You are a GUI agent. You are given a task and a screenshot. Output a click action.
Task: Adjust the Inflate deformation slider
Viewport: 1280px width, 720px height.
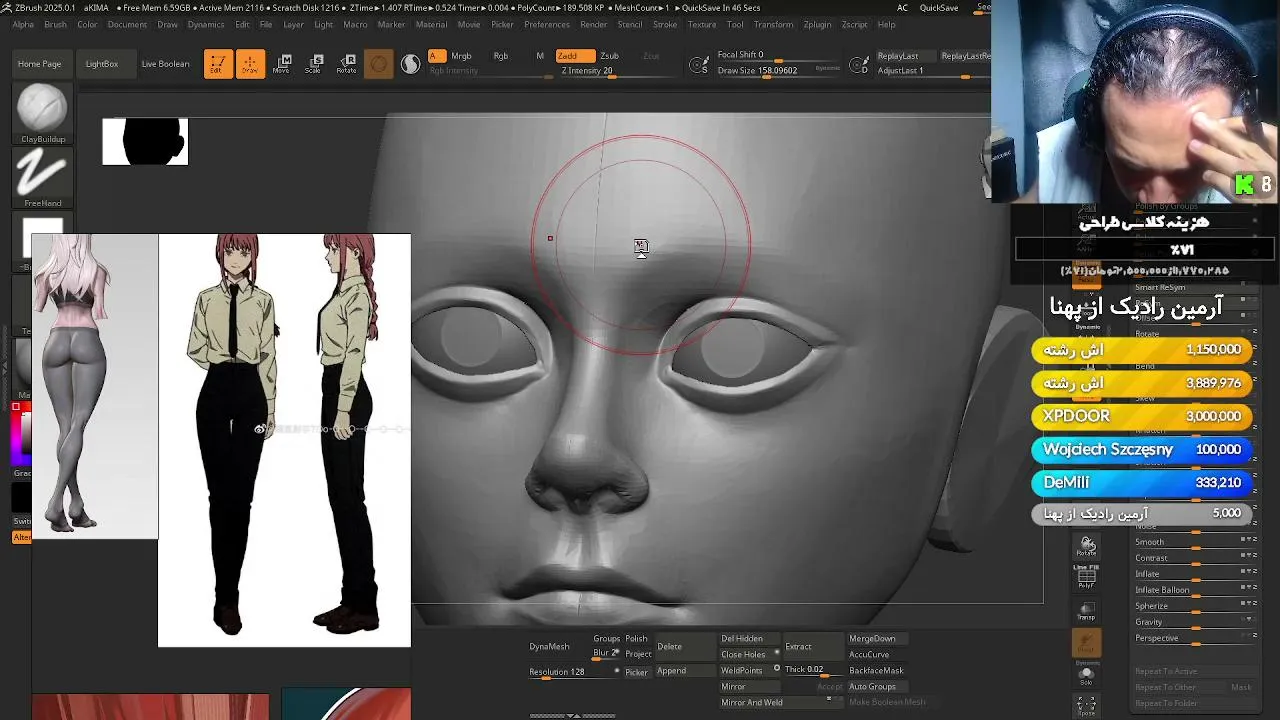point(1195,574)
